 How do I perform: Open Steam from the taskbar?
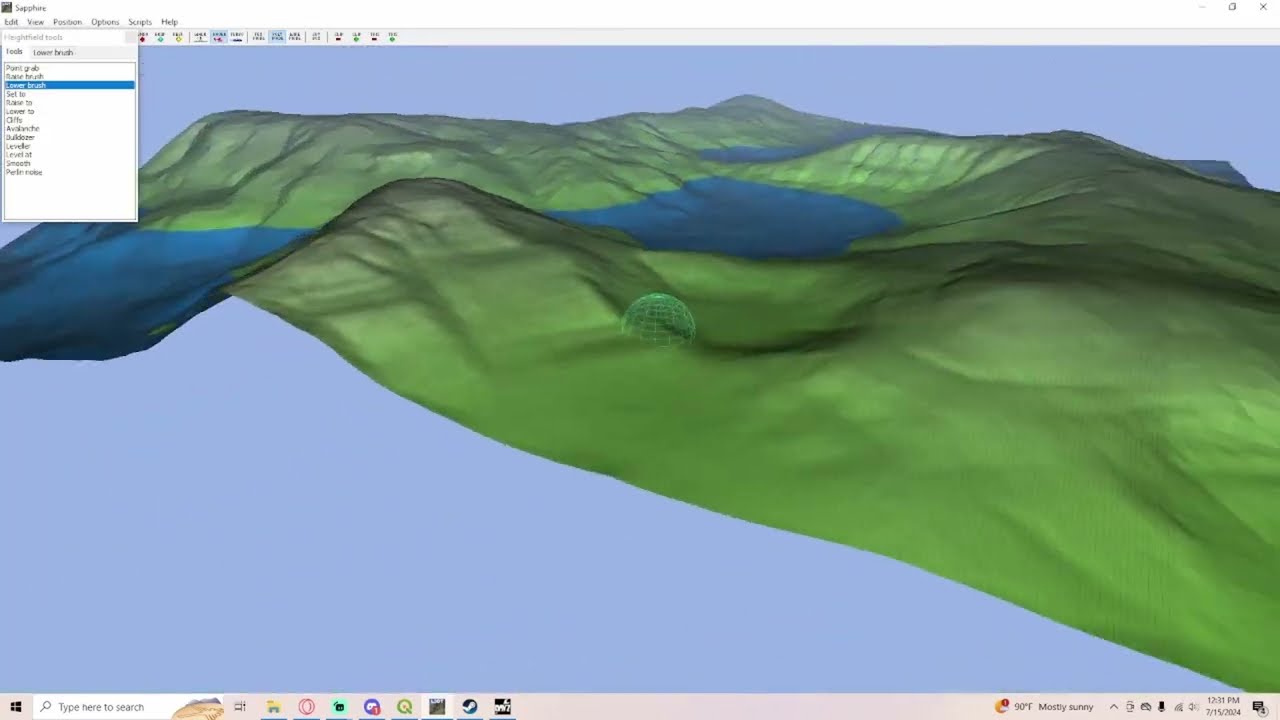coord(469,707)
